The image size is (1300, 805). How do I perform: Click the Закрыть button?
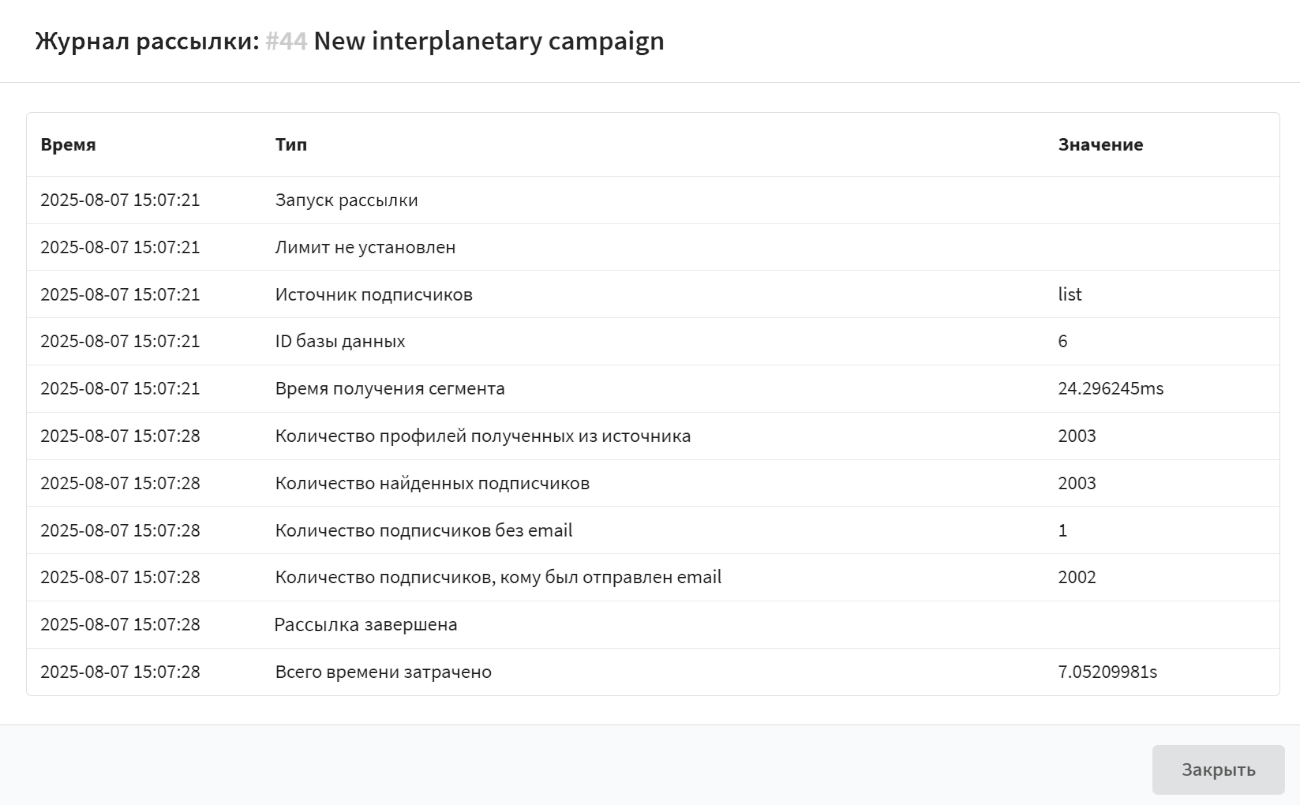(1218, 770)
